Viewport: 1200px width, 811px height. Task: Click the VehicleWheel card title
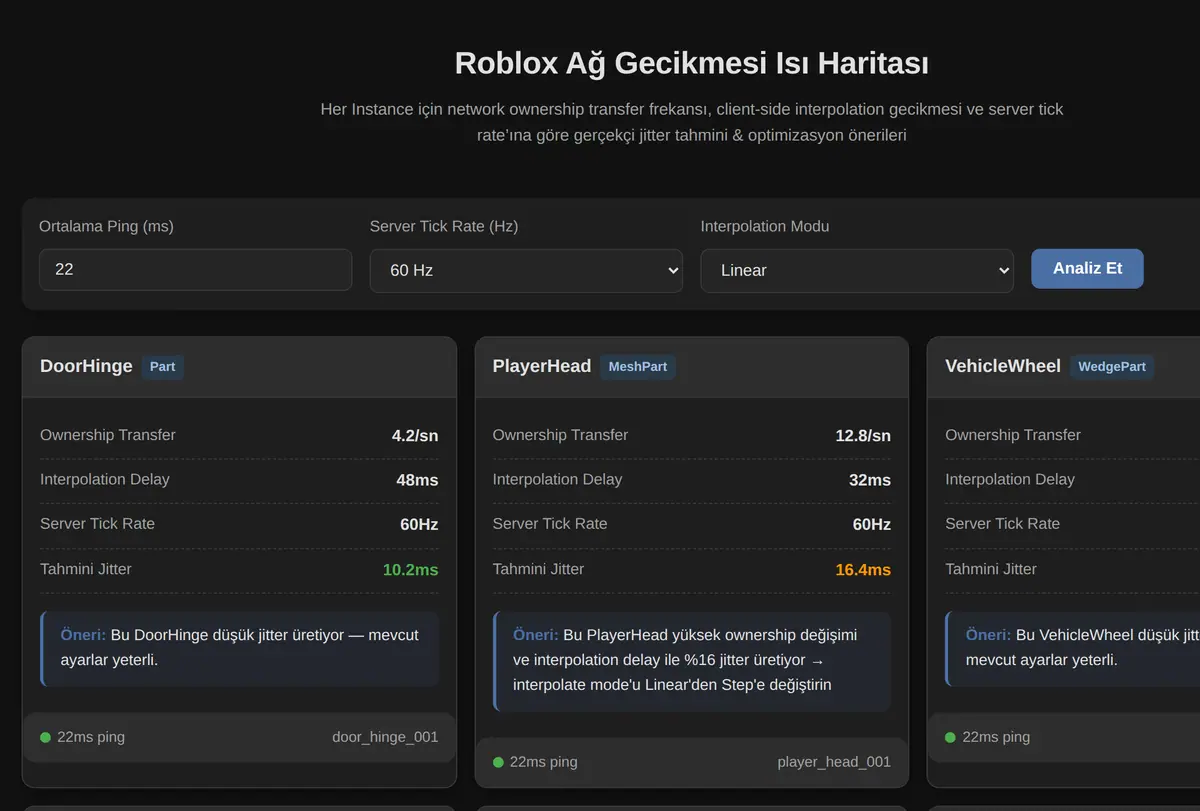click(x=1003, y=366)
